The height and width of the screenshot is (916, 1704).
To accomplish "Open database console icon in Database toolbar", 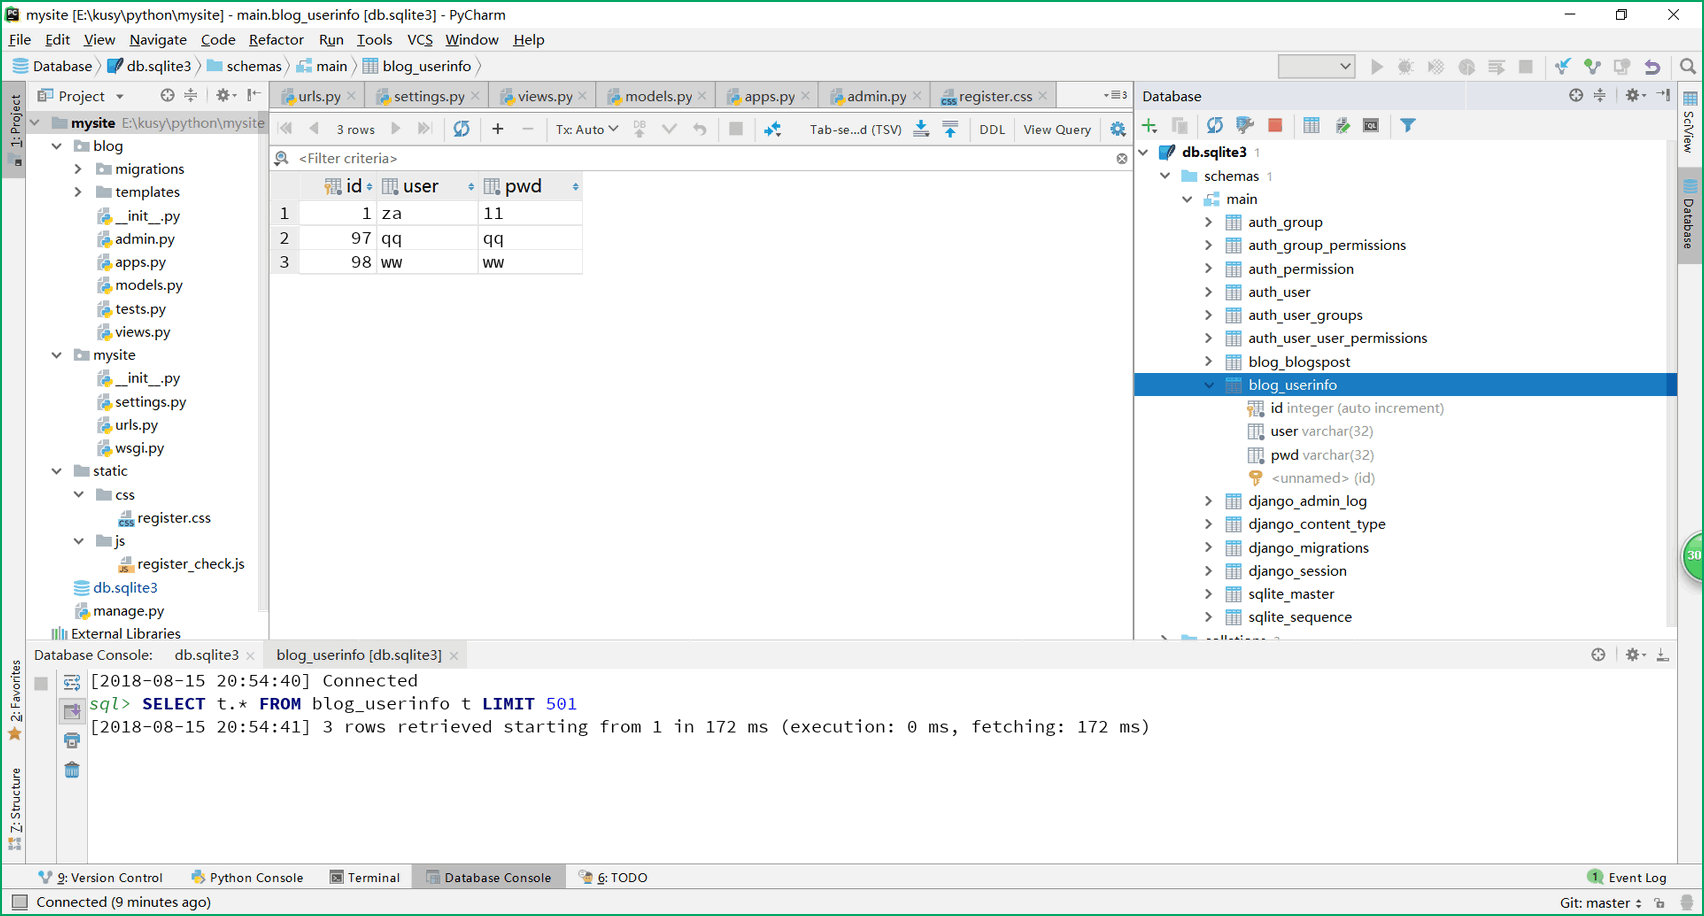I will click(x=1371, y=125).
